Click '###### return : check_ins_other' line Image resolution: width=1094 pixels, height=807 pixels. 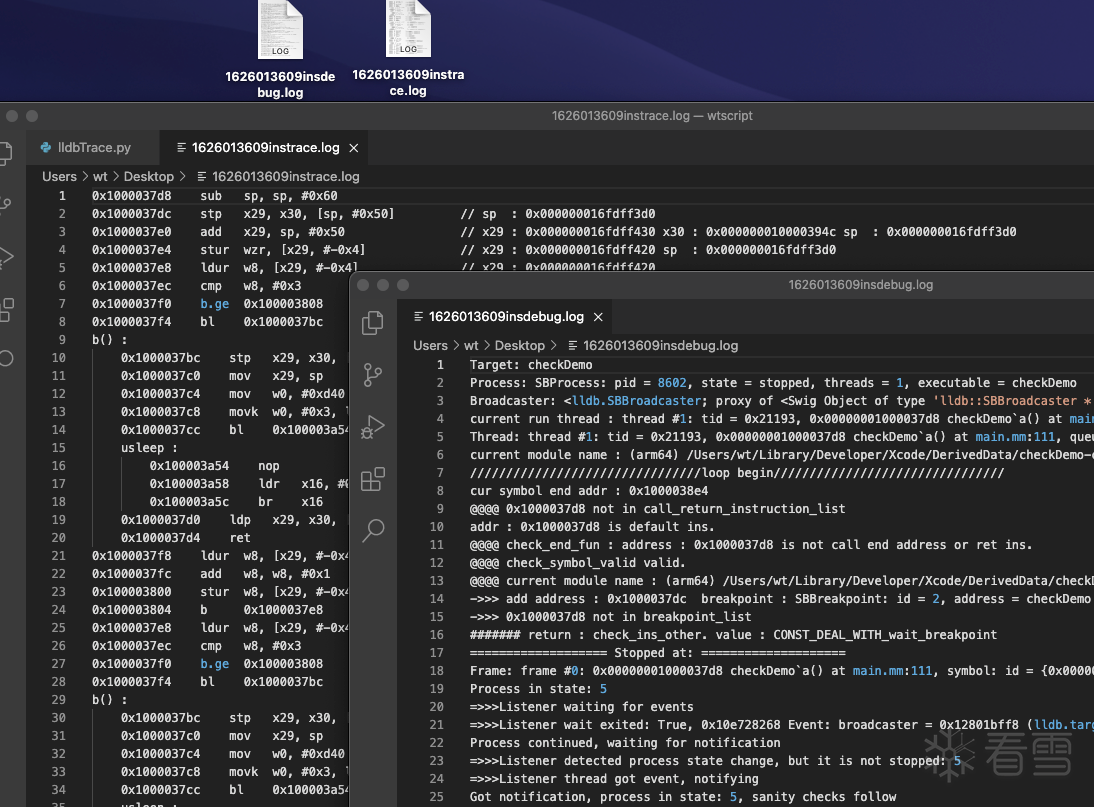(733, 635)
